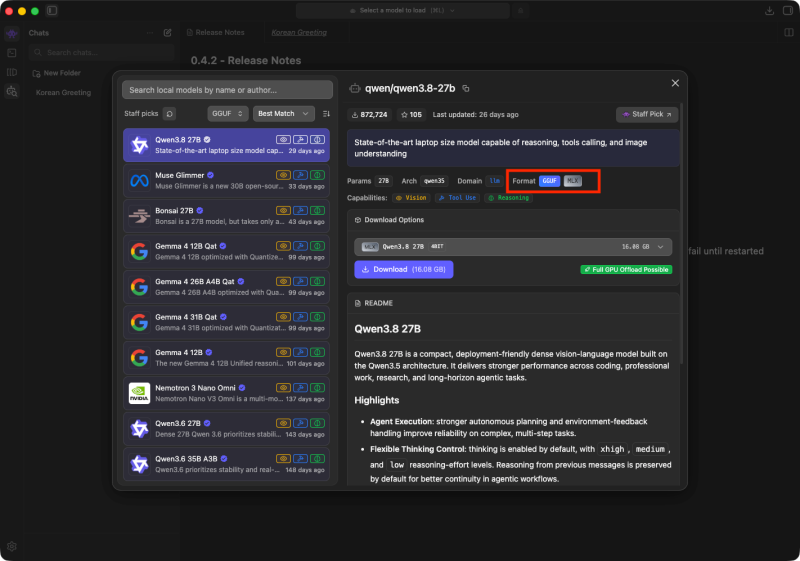This screenshot has width=800, height=561.
Task: Click the Highlights heading in README
Action: (377, 400)
